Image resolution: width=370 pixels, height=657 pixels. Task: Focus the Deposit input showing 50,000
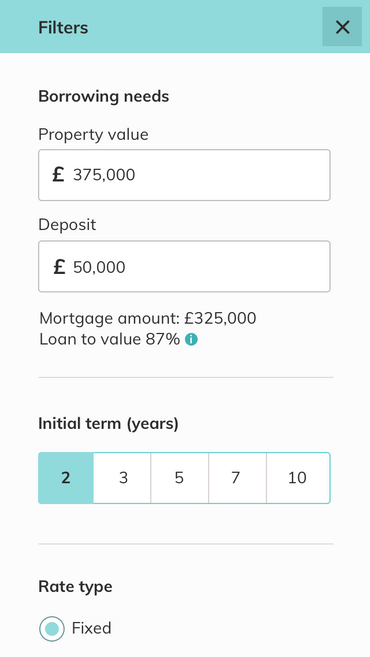(184, 266)
